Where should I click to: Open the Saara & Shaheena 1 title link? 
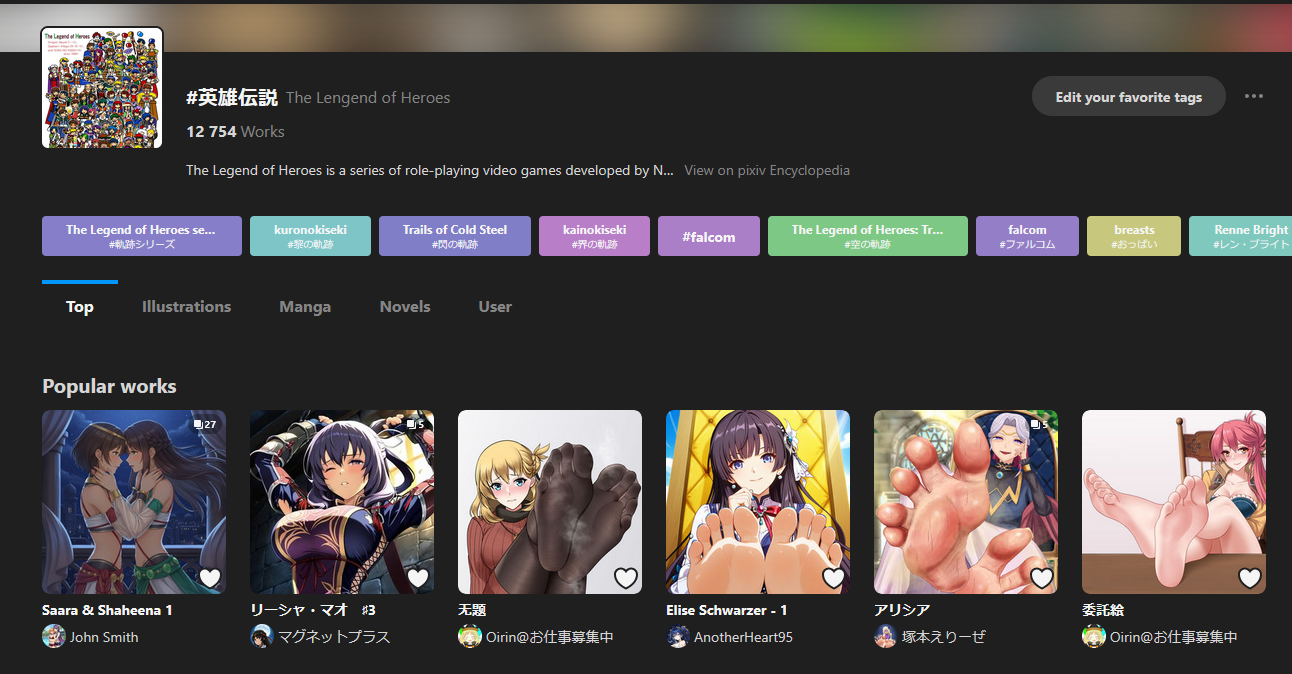click(107, 610)
